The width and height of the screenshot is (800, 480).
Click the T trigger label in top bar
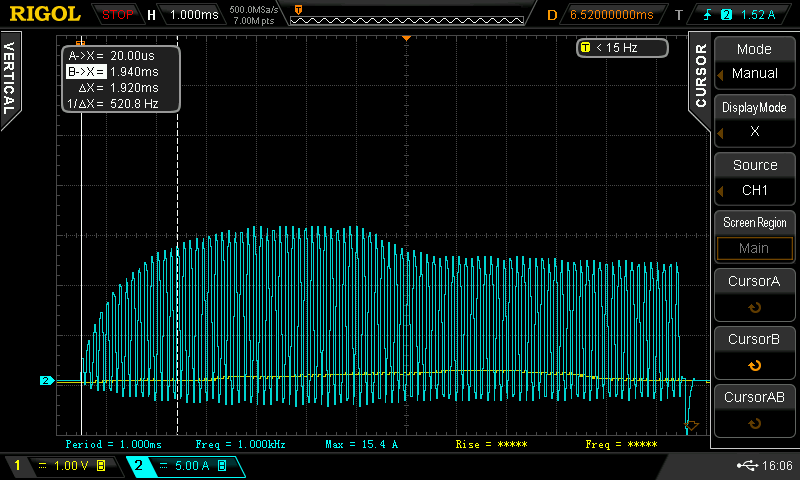[x=679, y=15]
